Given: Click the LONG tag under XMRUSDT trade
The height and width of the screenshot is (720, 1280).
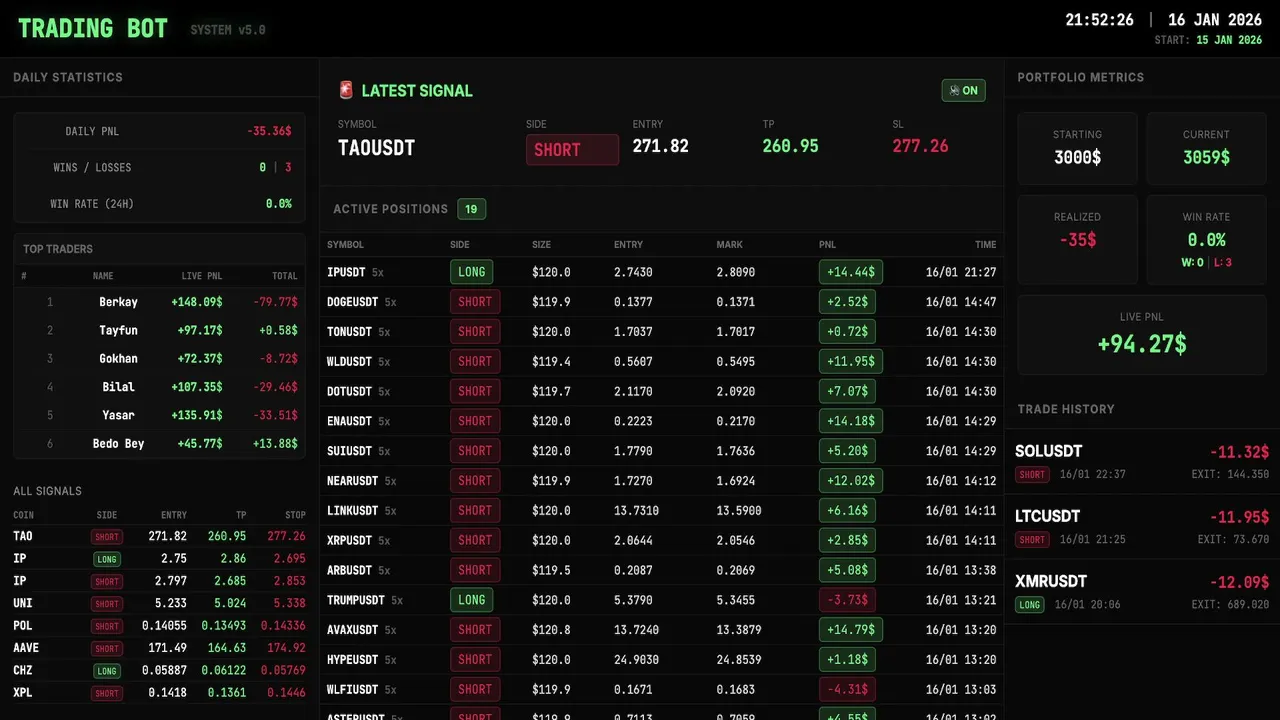Looking at the screenshot, I should (x=1029, y=605).
